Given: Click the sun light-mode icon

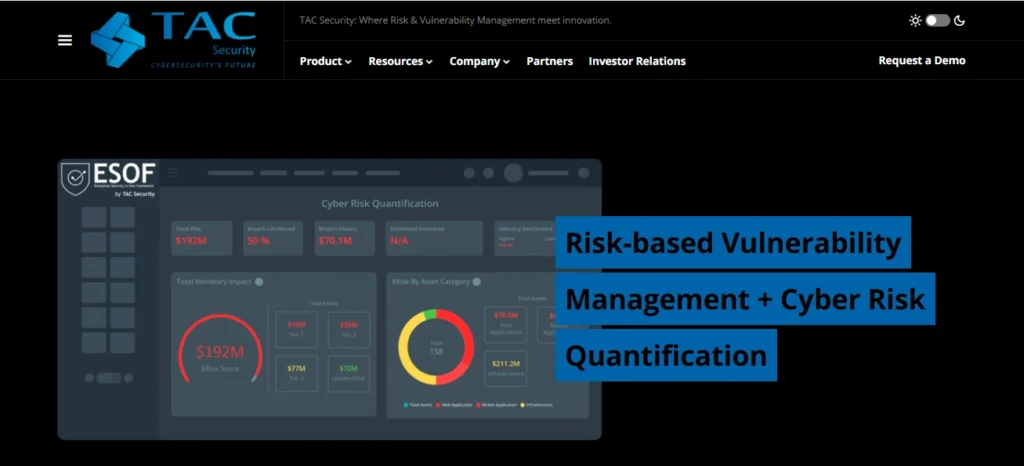Looking at the screenshot, I should tap(915, 21).
